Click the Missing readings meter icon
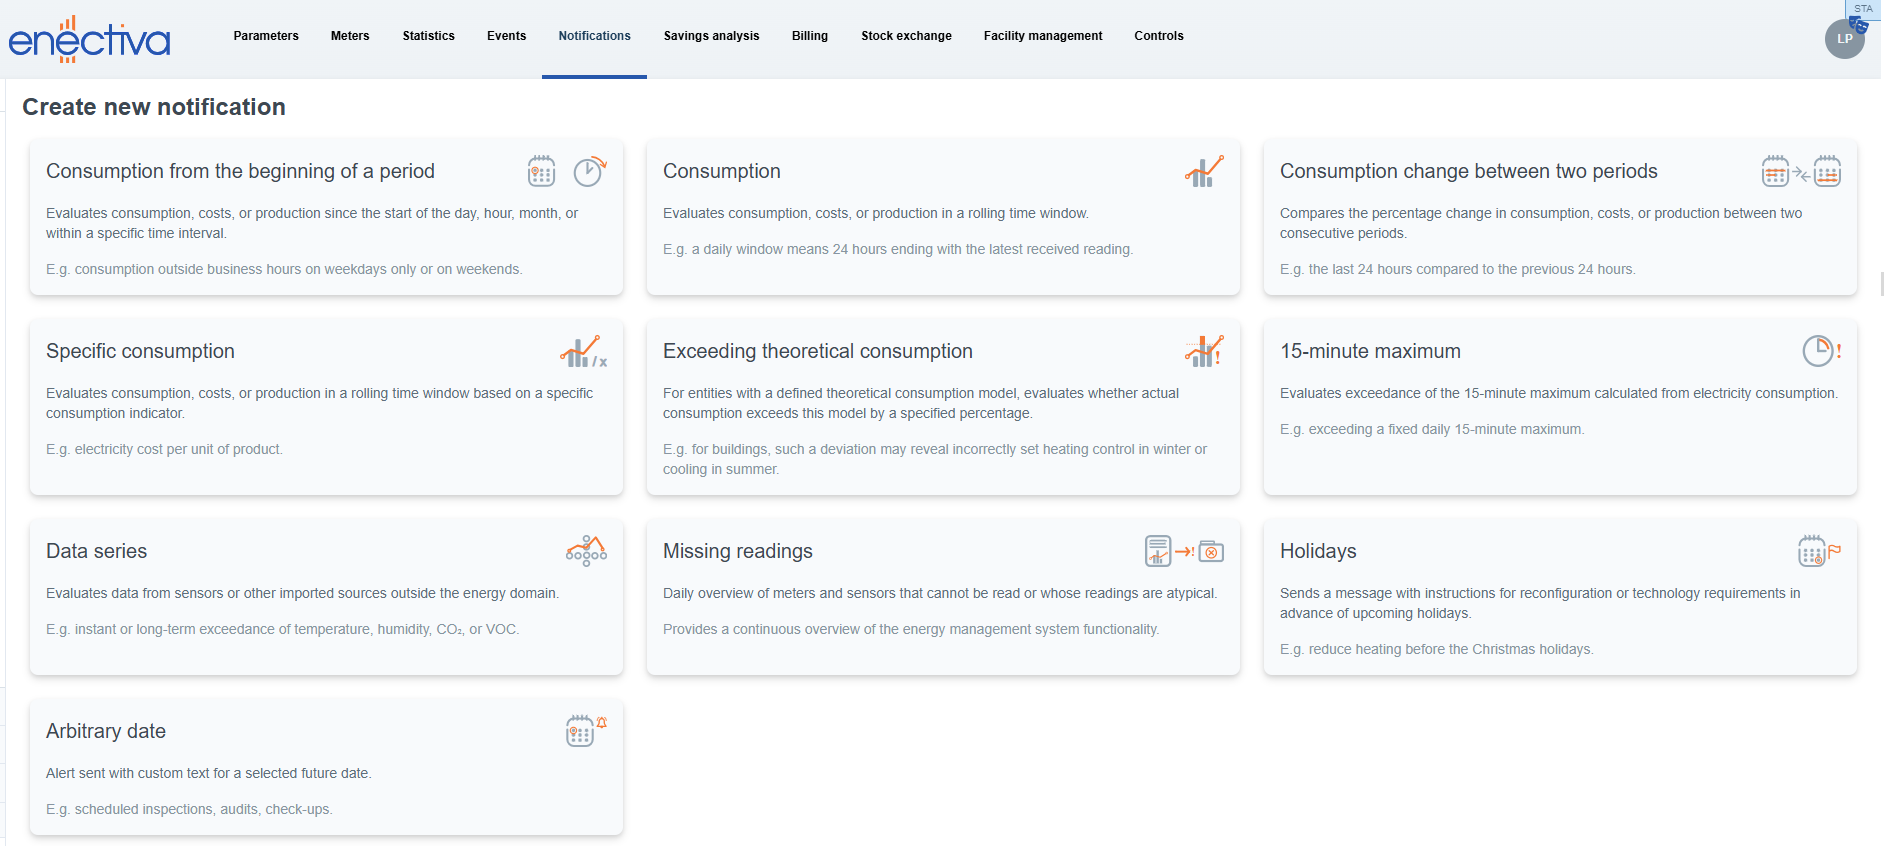The image size is (1884, 846). tap(1184, 551)
